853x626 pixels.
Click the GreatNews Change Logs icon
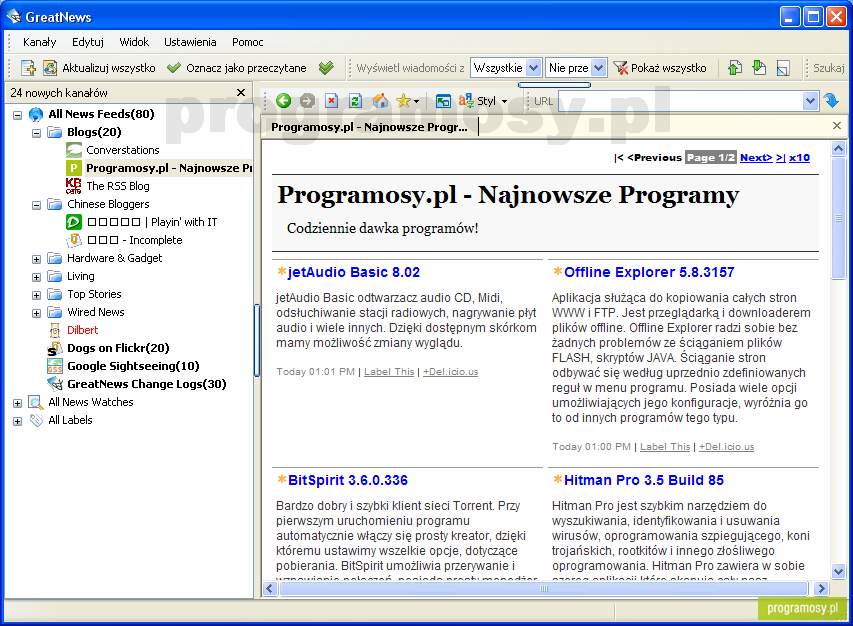(54, 384)
